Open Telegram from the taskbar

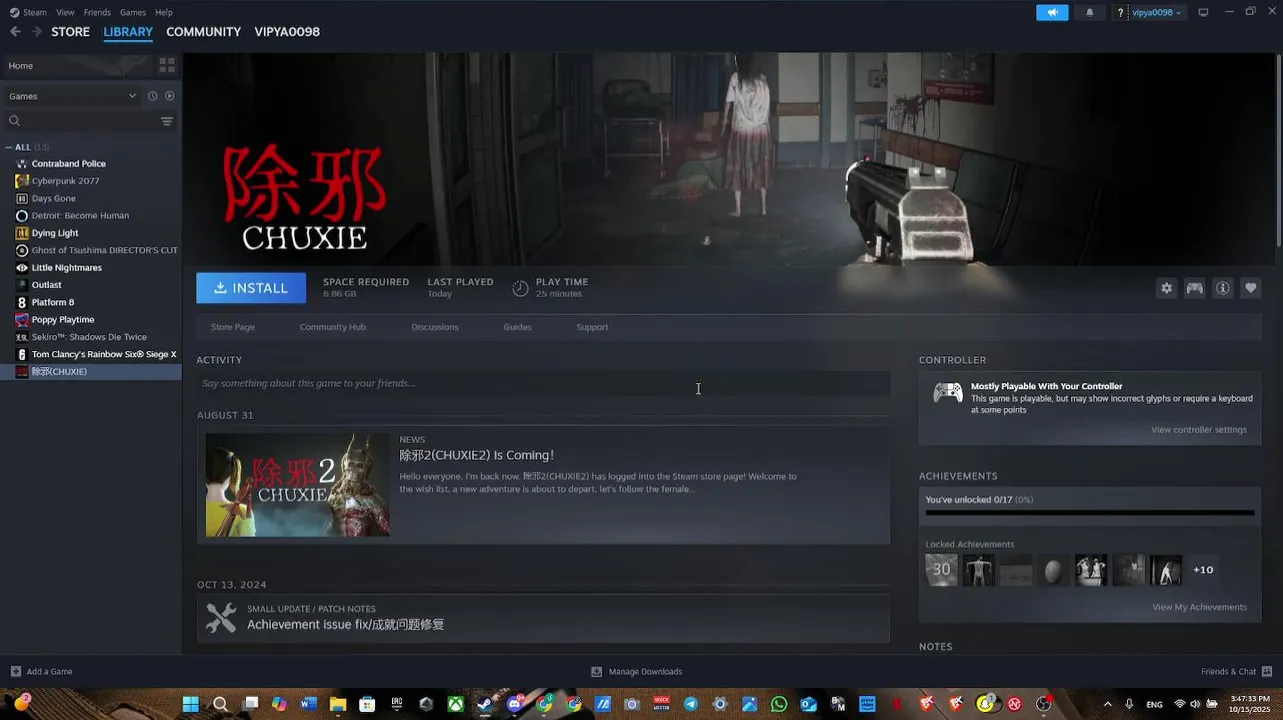coord(690,704)
